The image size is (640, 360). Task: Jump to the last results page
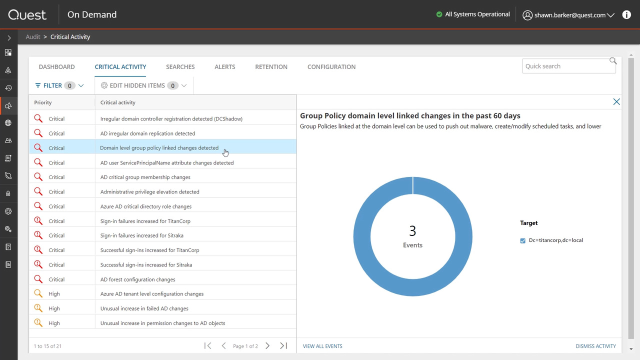click(x=284, y=346)
